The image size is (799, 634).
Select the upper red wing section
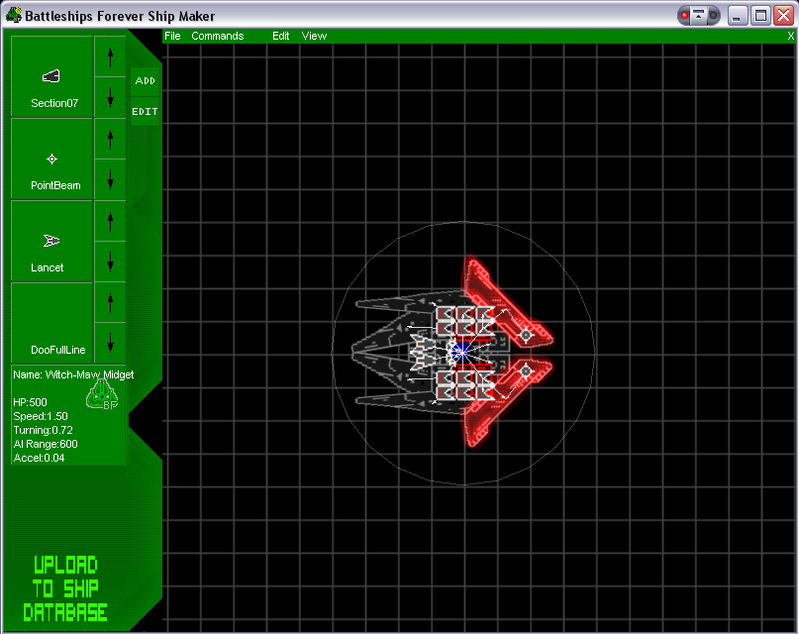(x=502, y=303)
